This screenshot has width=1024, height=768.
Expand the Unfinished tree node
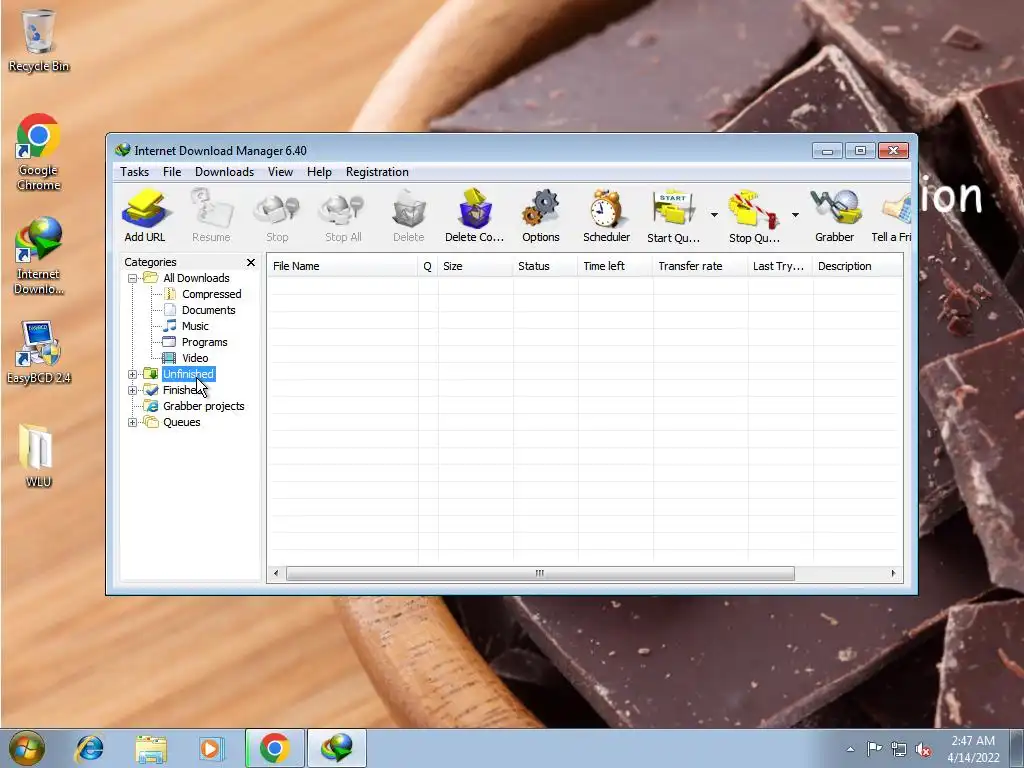133,374
